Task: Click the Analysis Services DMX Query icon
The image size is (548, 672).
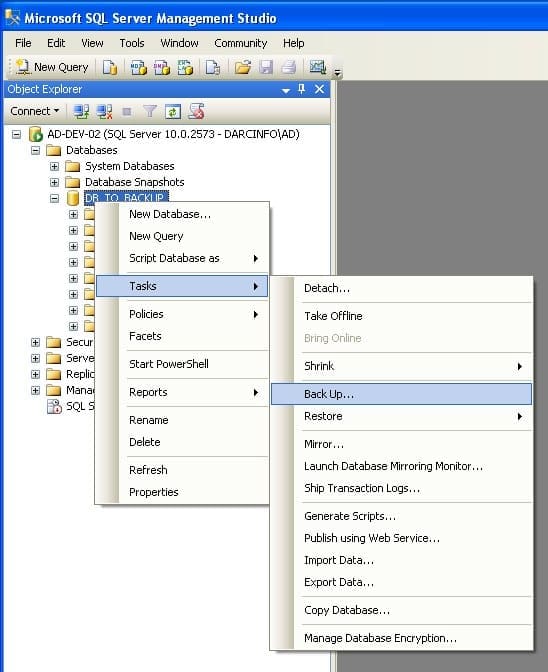Action: coord(162,67)
